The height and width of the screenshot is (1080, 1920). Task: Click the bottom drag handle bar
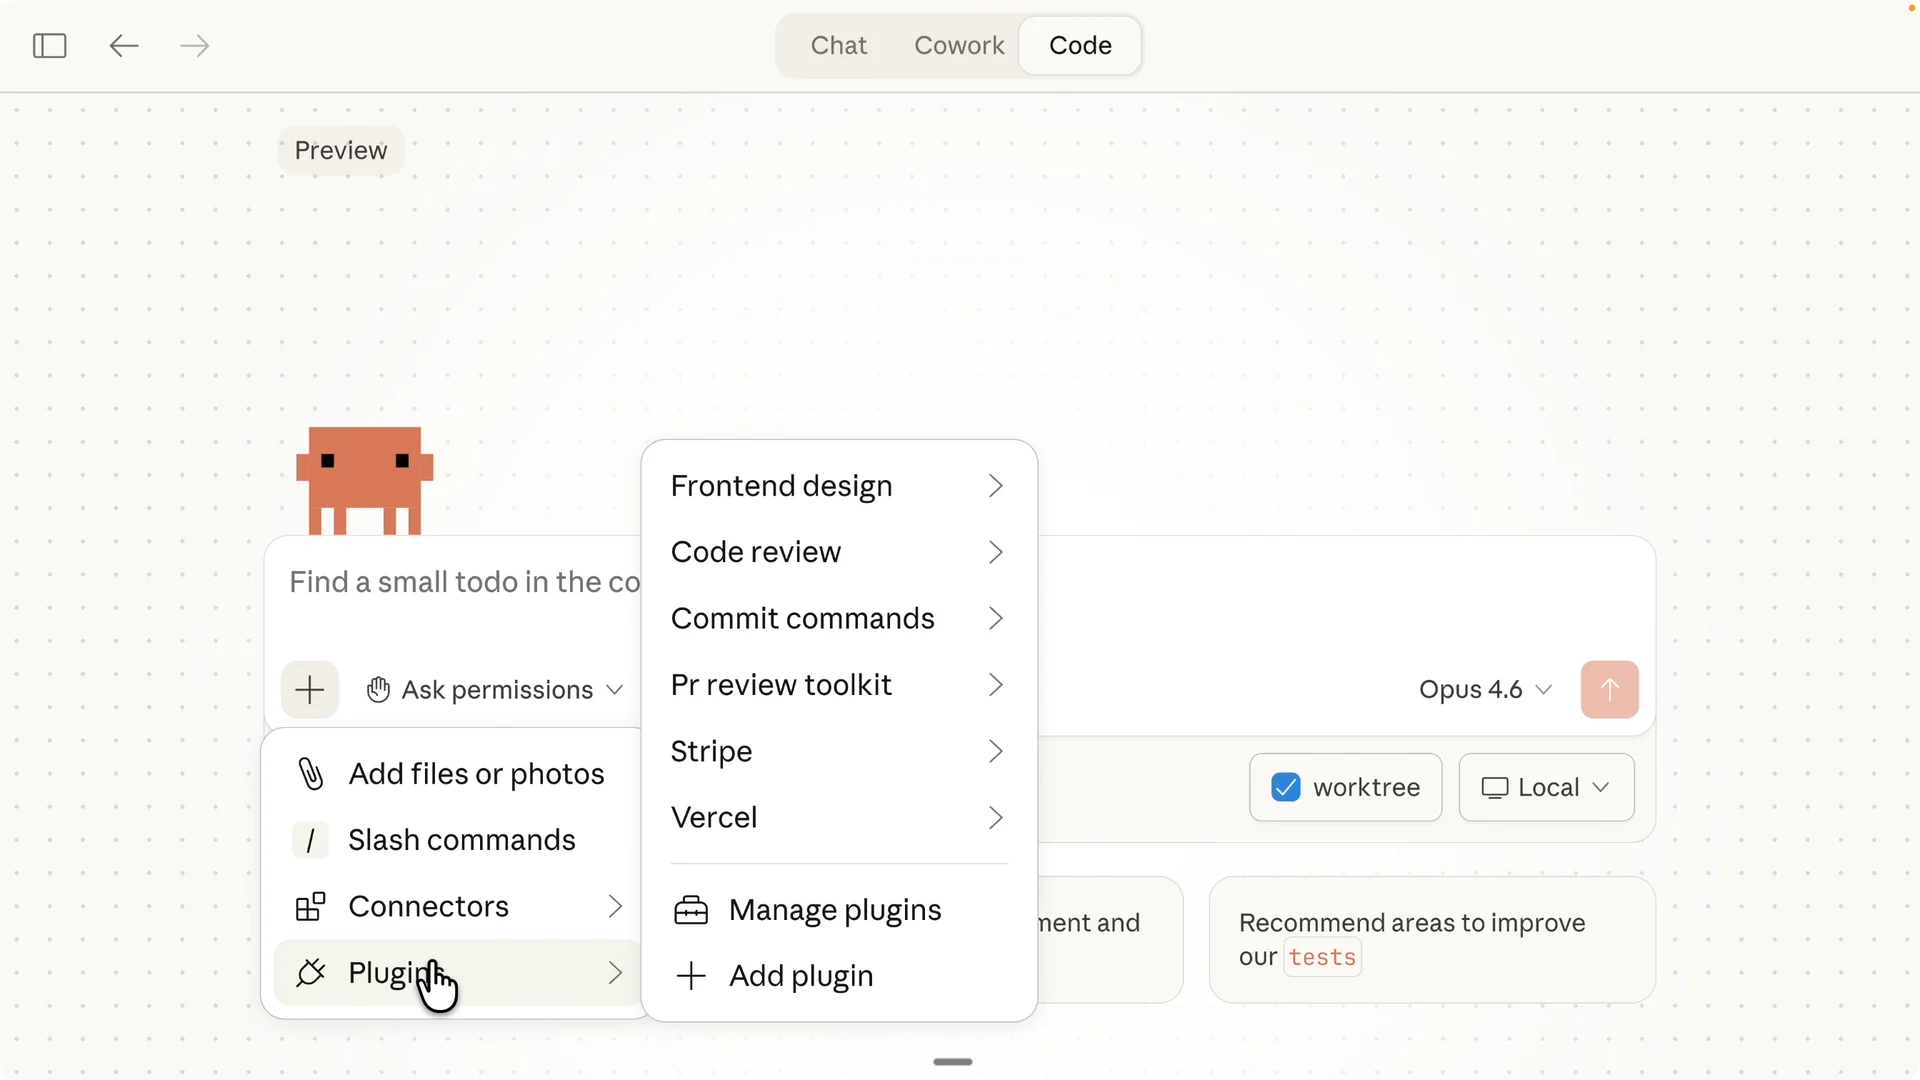953,1062
